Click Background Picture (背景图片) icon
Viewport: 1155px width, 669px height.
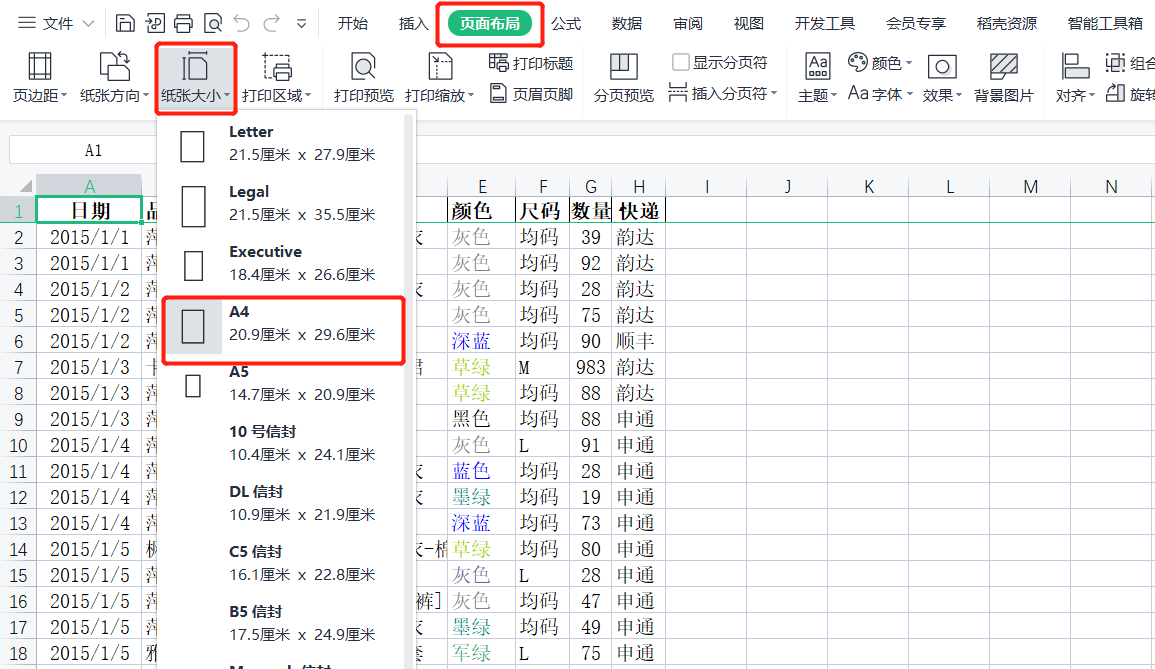[1003, 78]
